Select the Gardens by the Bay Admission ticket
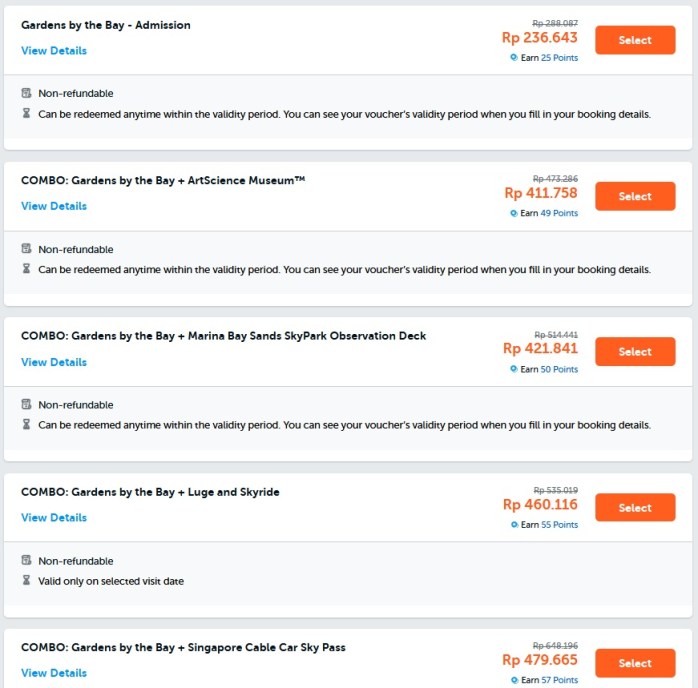The height and width of the screenshot is (688, 698). coord(635,40)
